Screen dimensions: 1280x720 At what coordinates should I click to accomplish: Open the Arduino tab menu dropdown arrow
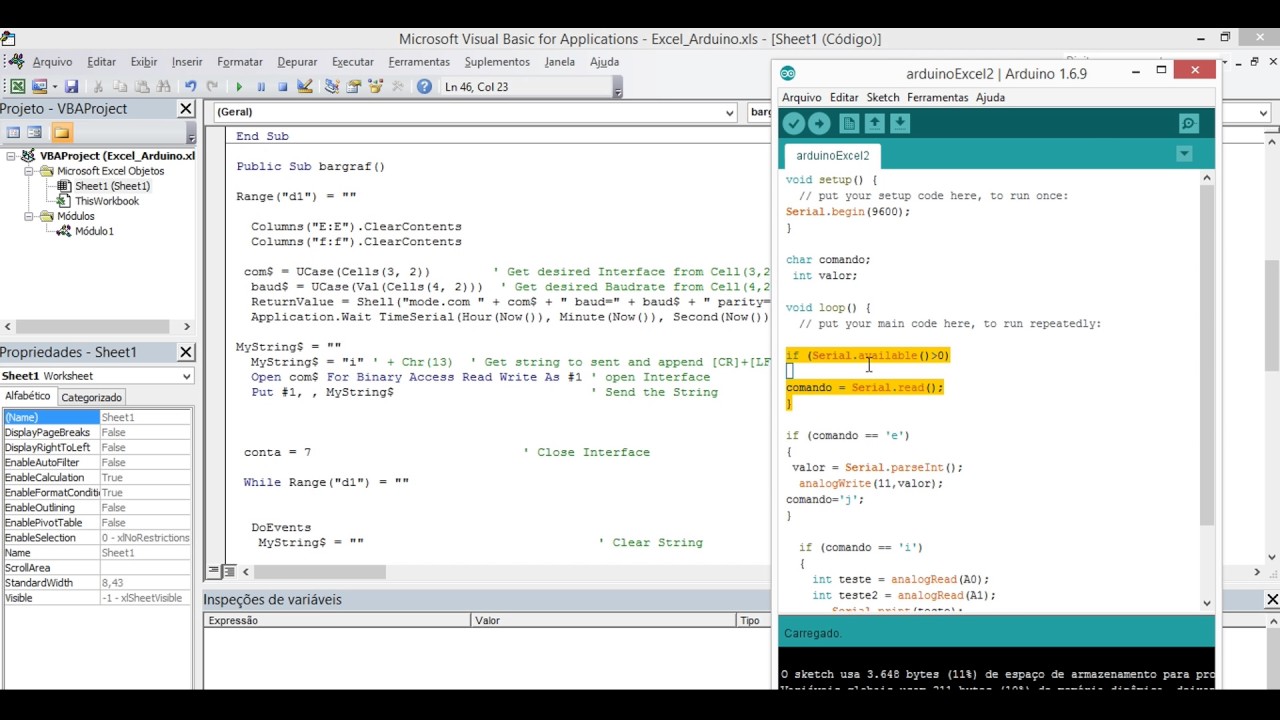click(x=1184, y=154)
